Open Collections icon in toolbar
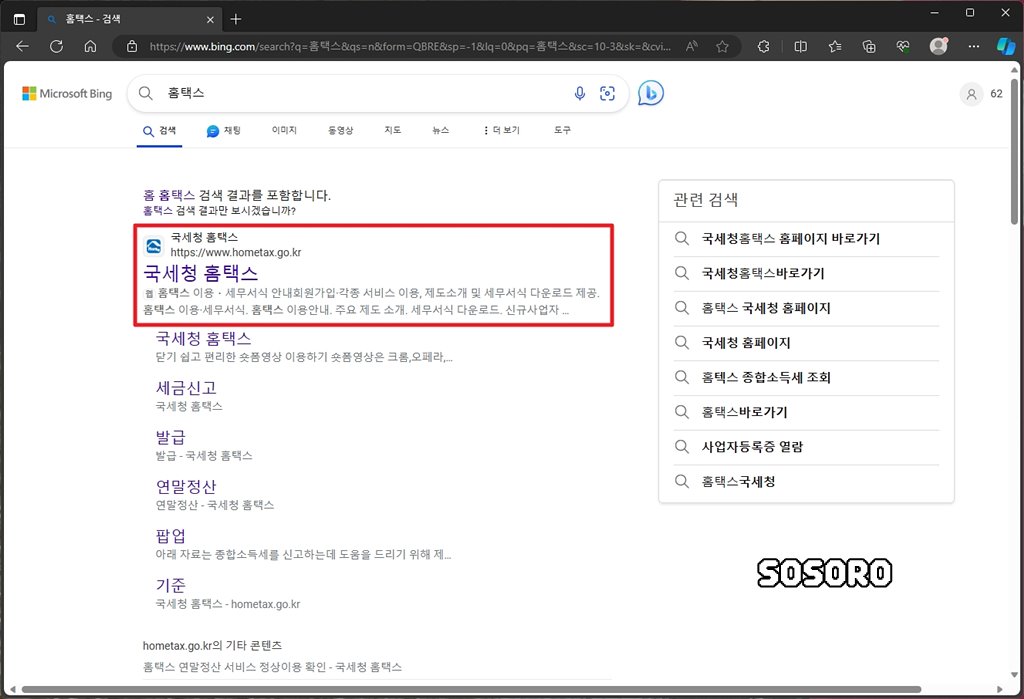The width and height of the screenshot is (1024, 699). click(x=869, y=46)
